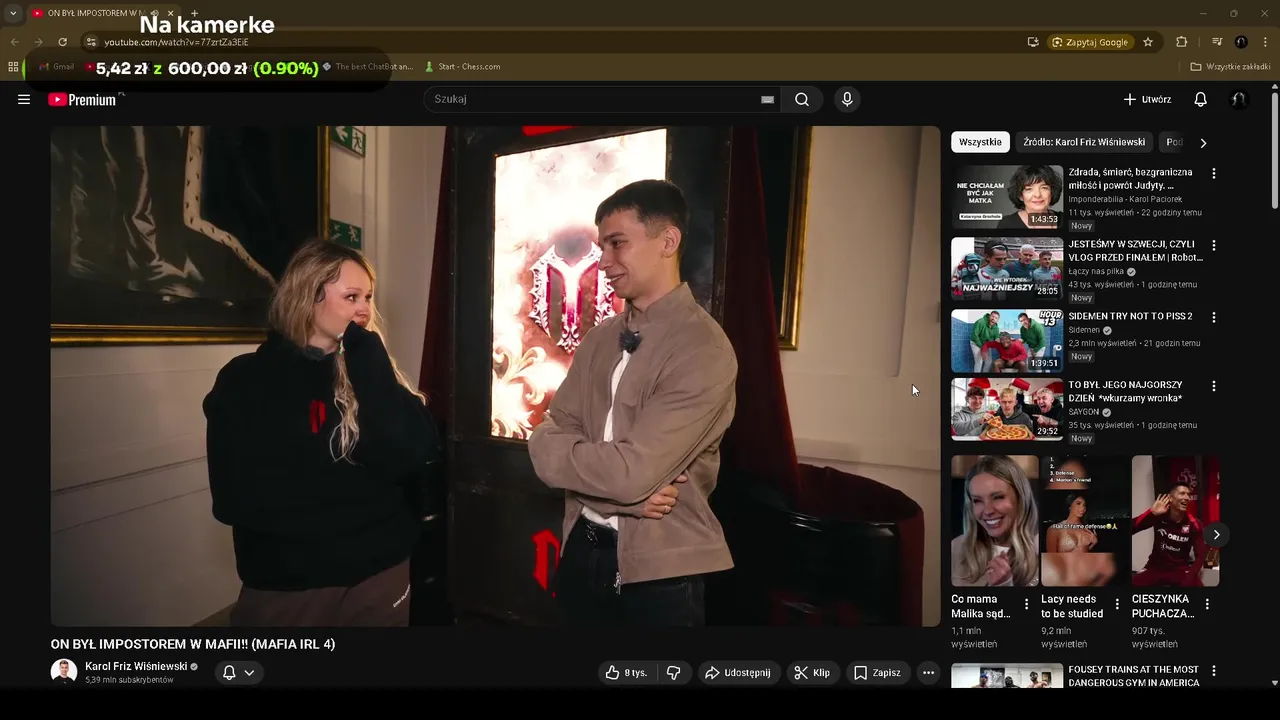Select the Wszystkie filter chip
The image size is (1280, 720).
click(980, 142)
